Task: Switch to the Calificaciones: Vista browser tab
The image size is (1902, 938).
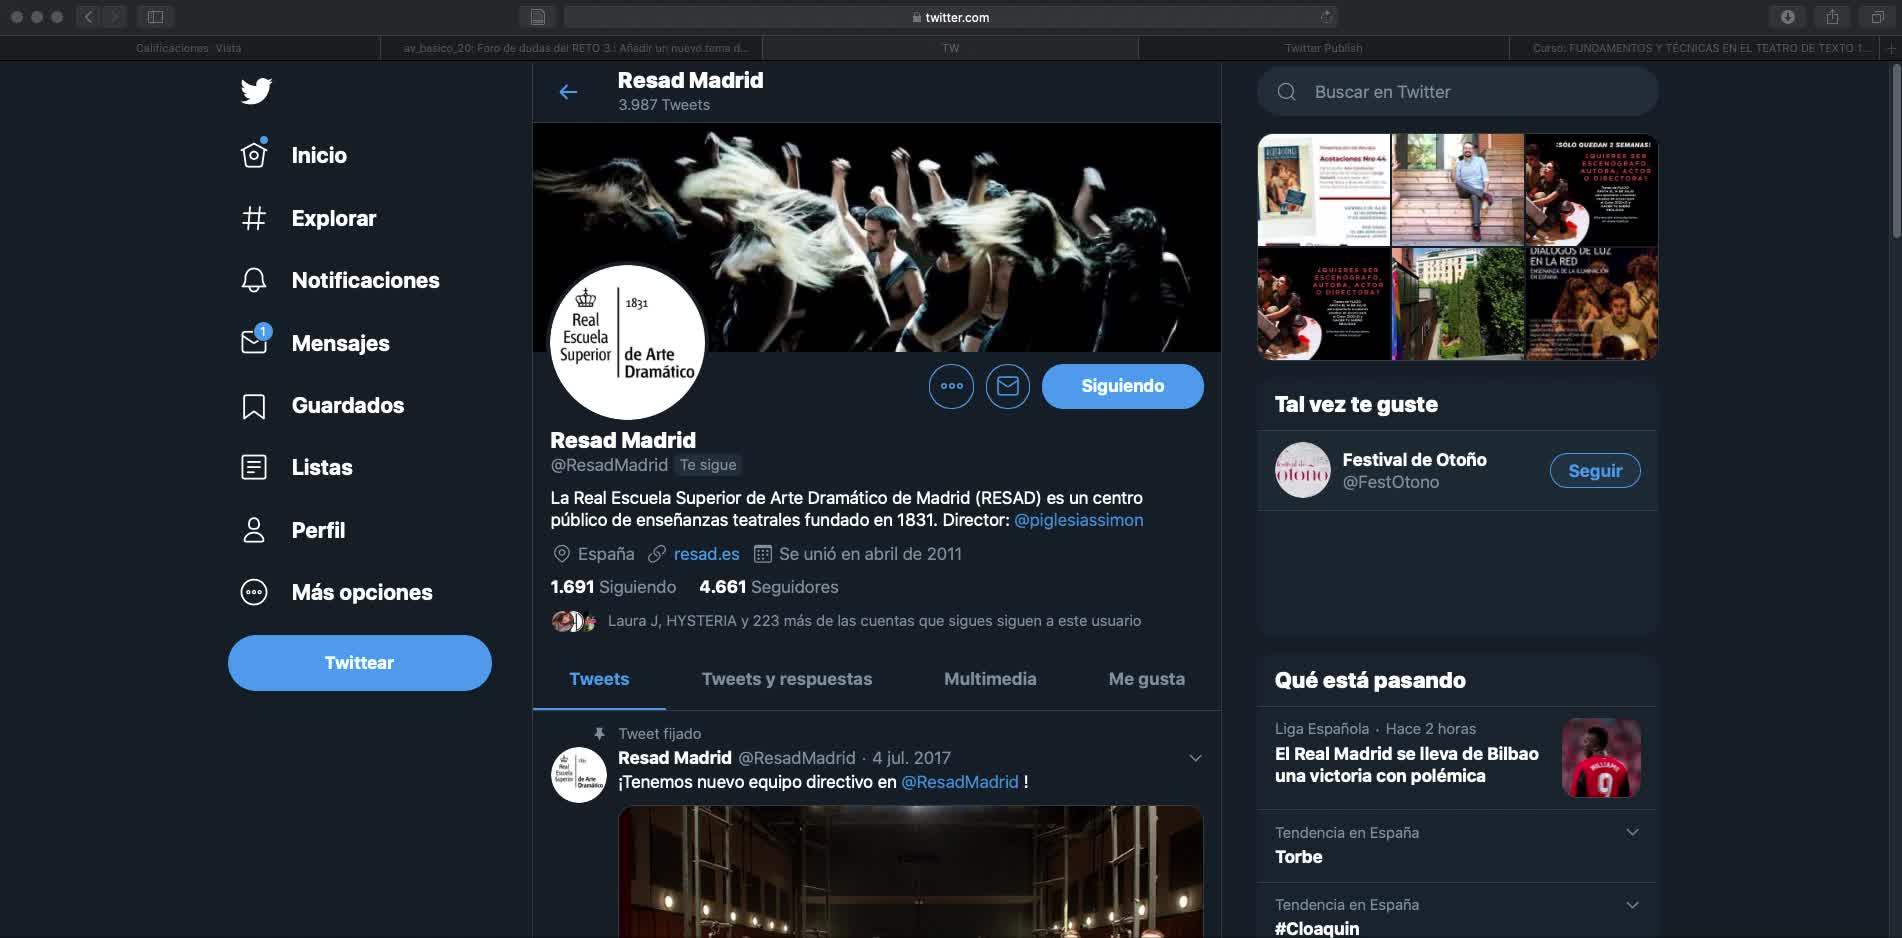Action: [x=189, y=48]
